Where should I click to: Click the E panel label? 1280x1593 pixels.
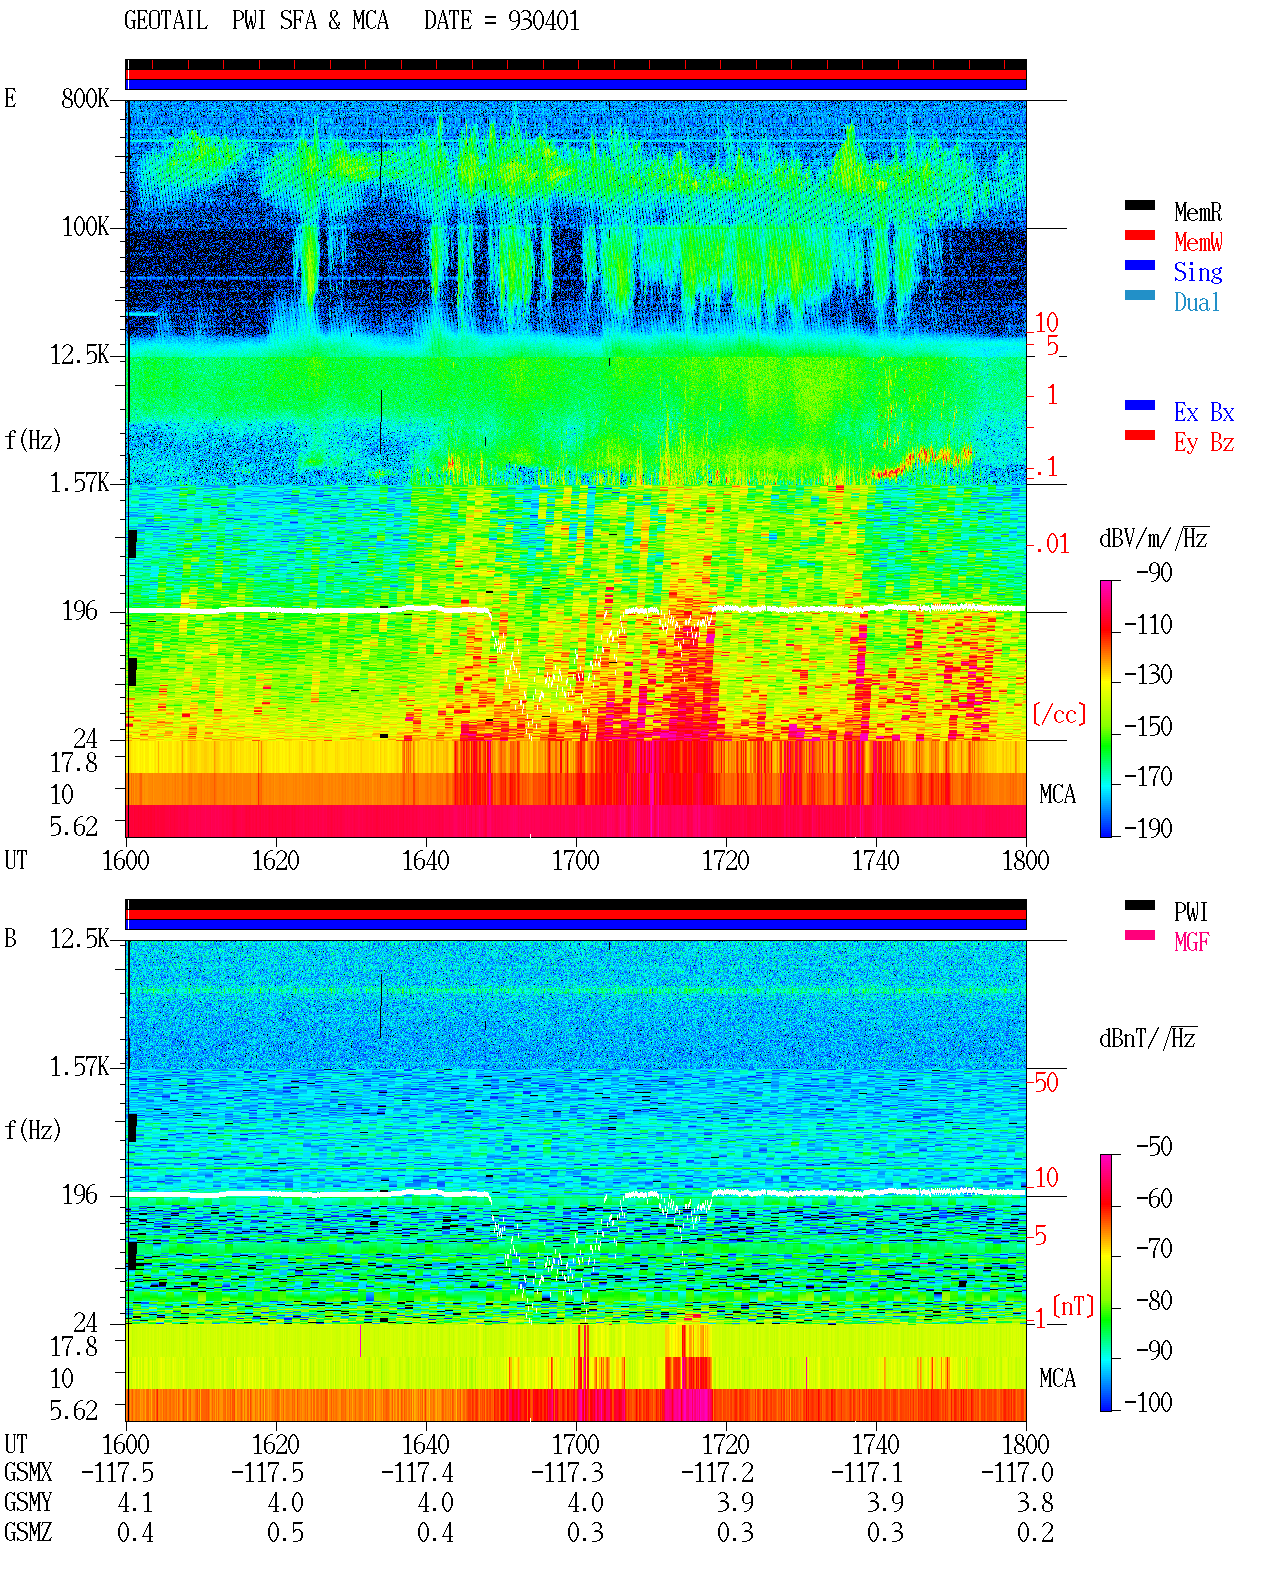pyautogui.click(x=10, y=99)
